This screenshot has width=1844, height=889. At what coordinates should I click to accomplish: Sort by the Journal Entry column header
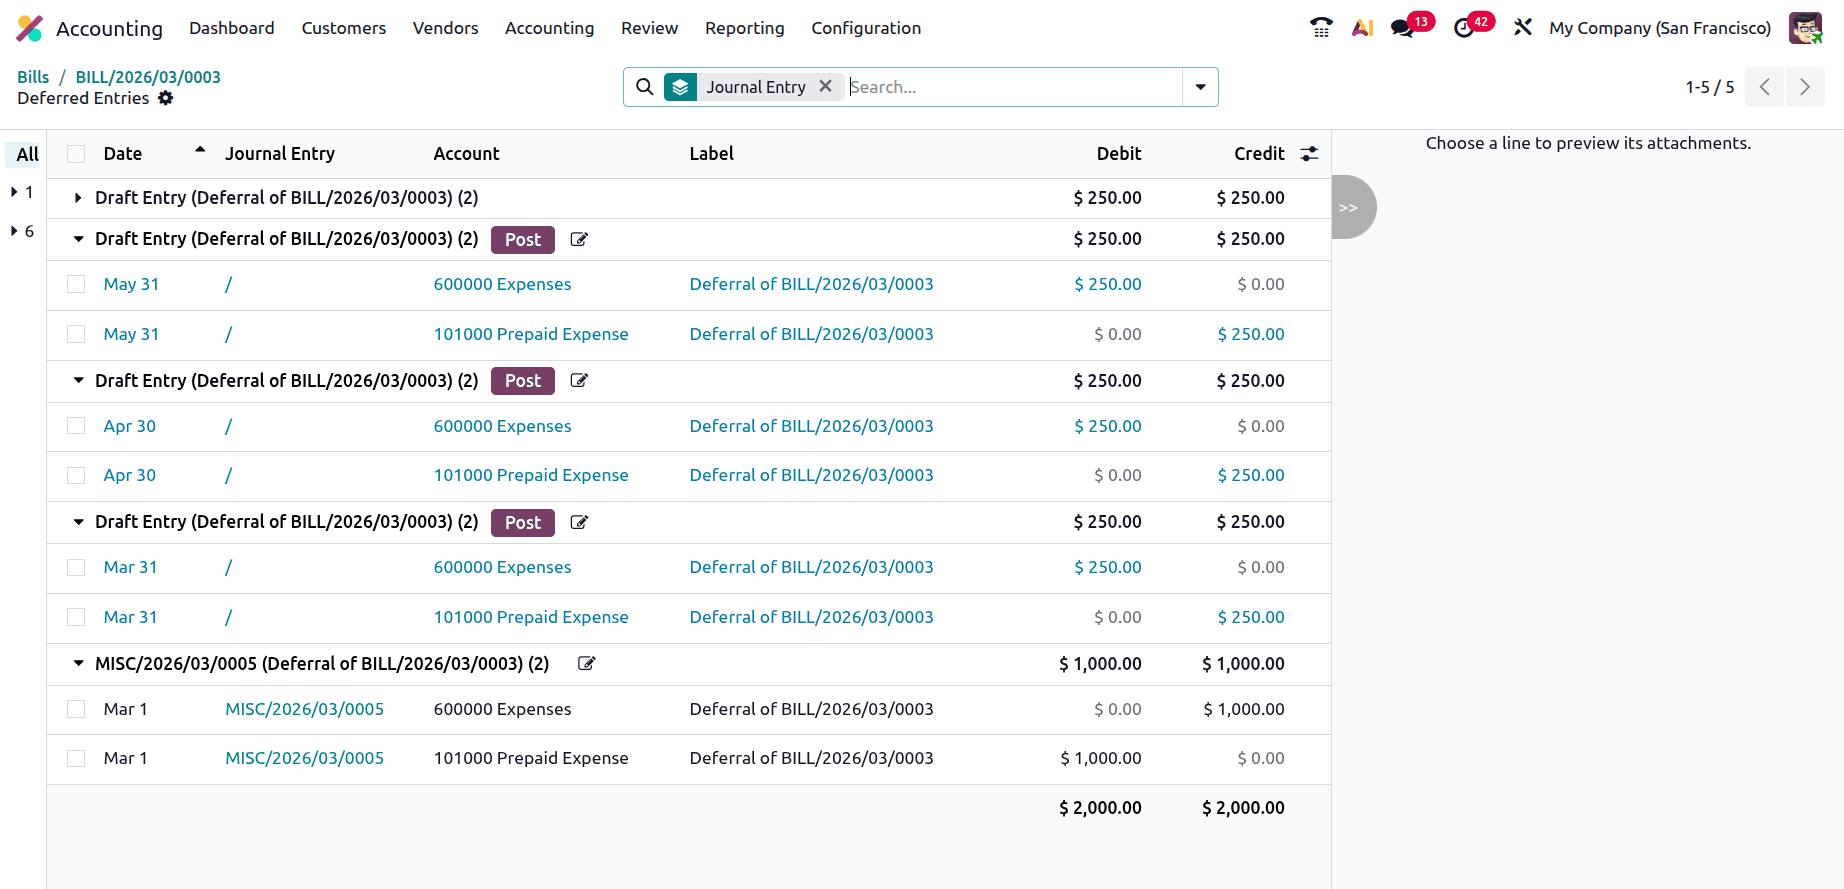click(x=280, y=154)
